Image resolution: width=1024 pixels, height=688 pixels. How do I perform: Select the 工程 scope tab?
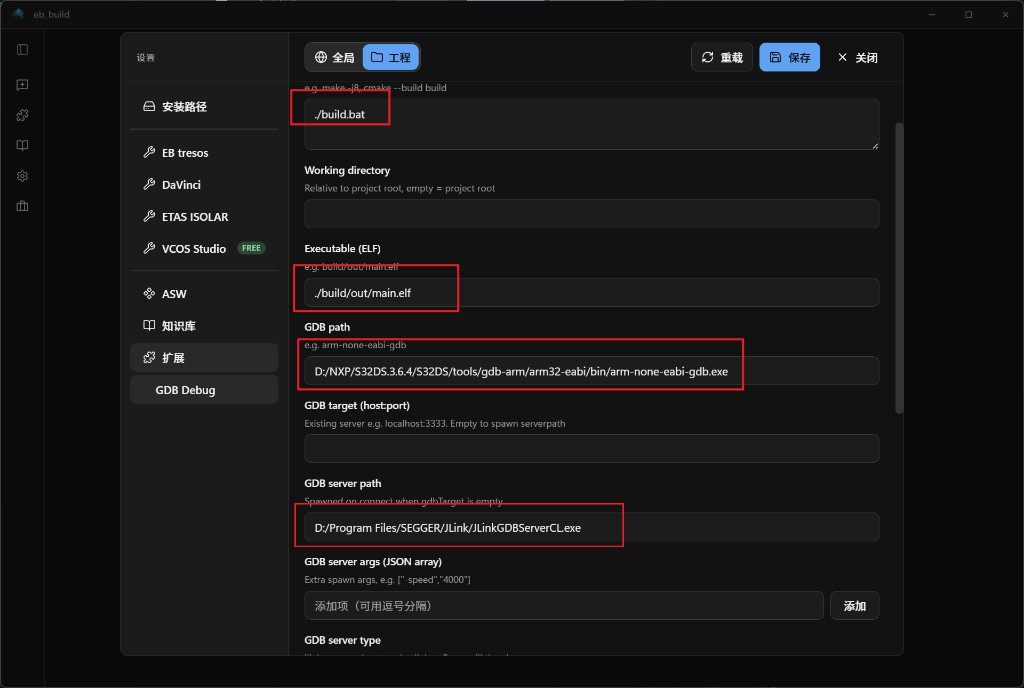(x=391, y=57)
